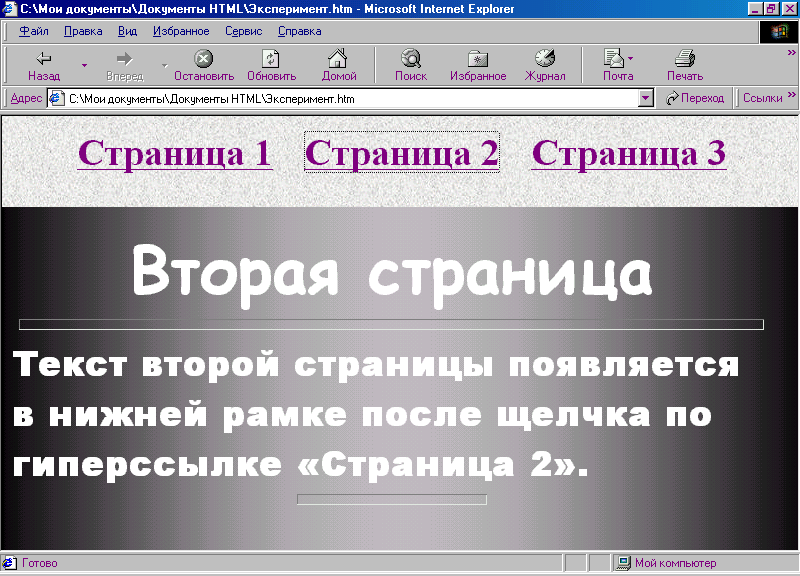This screenshot has height=576, width=800.
Task: Open the Правка menu
Action: [83, 31]
